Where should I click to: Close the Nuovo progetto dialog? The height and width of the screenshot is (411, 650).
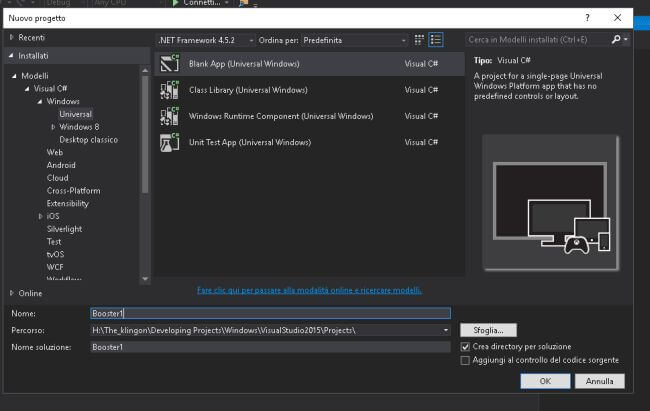coord(617,18)
